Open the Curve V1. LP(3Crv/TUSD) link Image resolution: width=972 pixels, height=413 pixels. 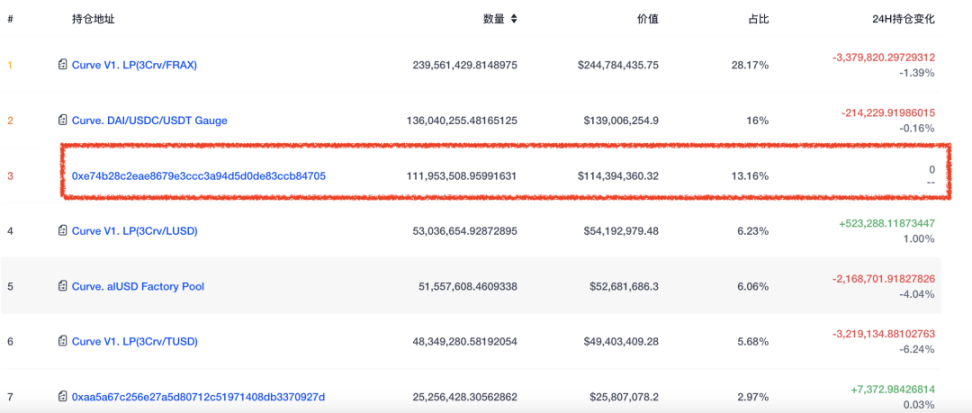pyautogui.click(x=134, y=342)
